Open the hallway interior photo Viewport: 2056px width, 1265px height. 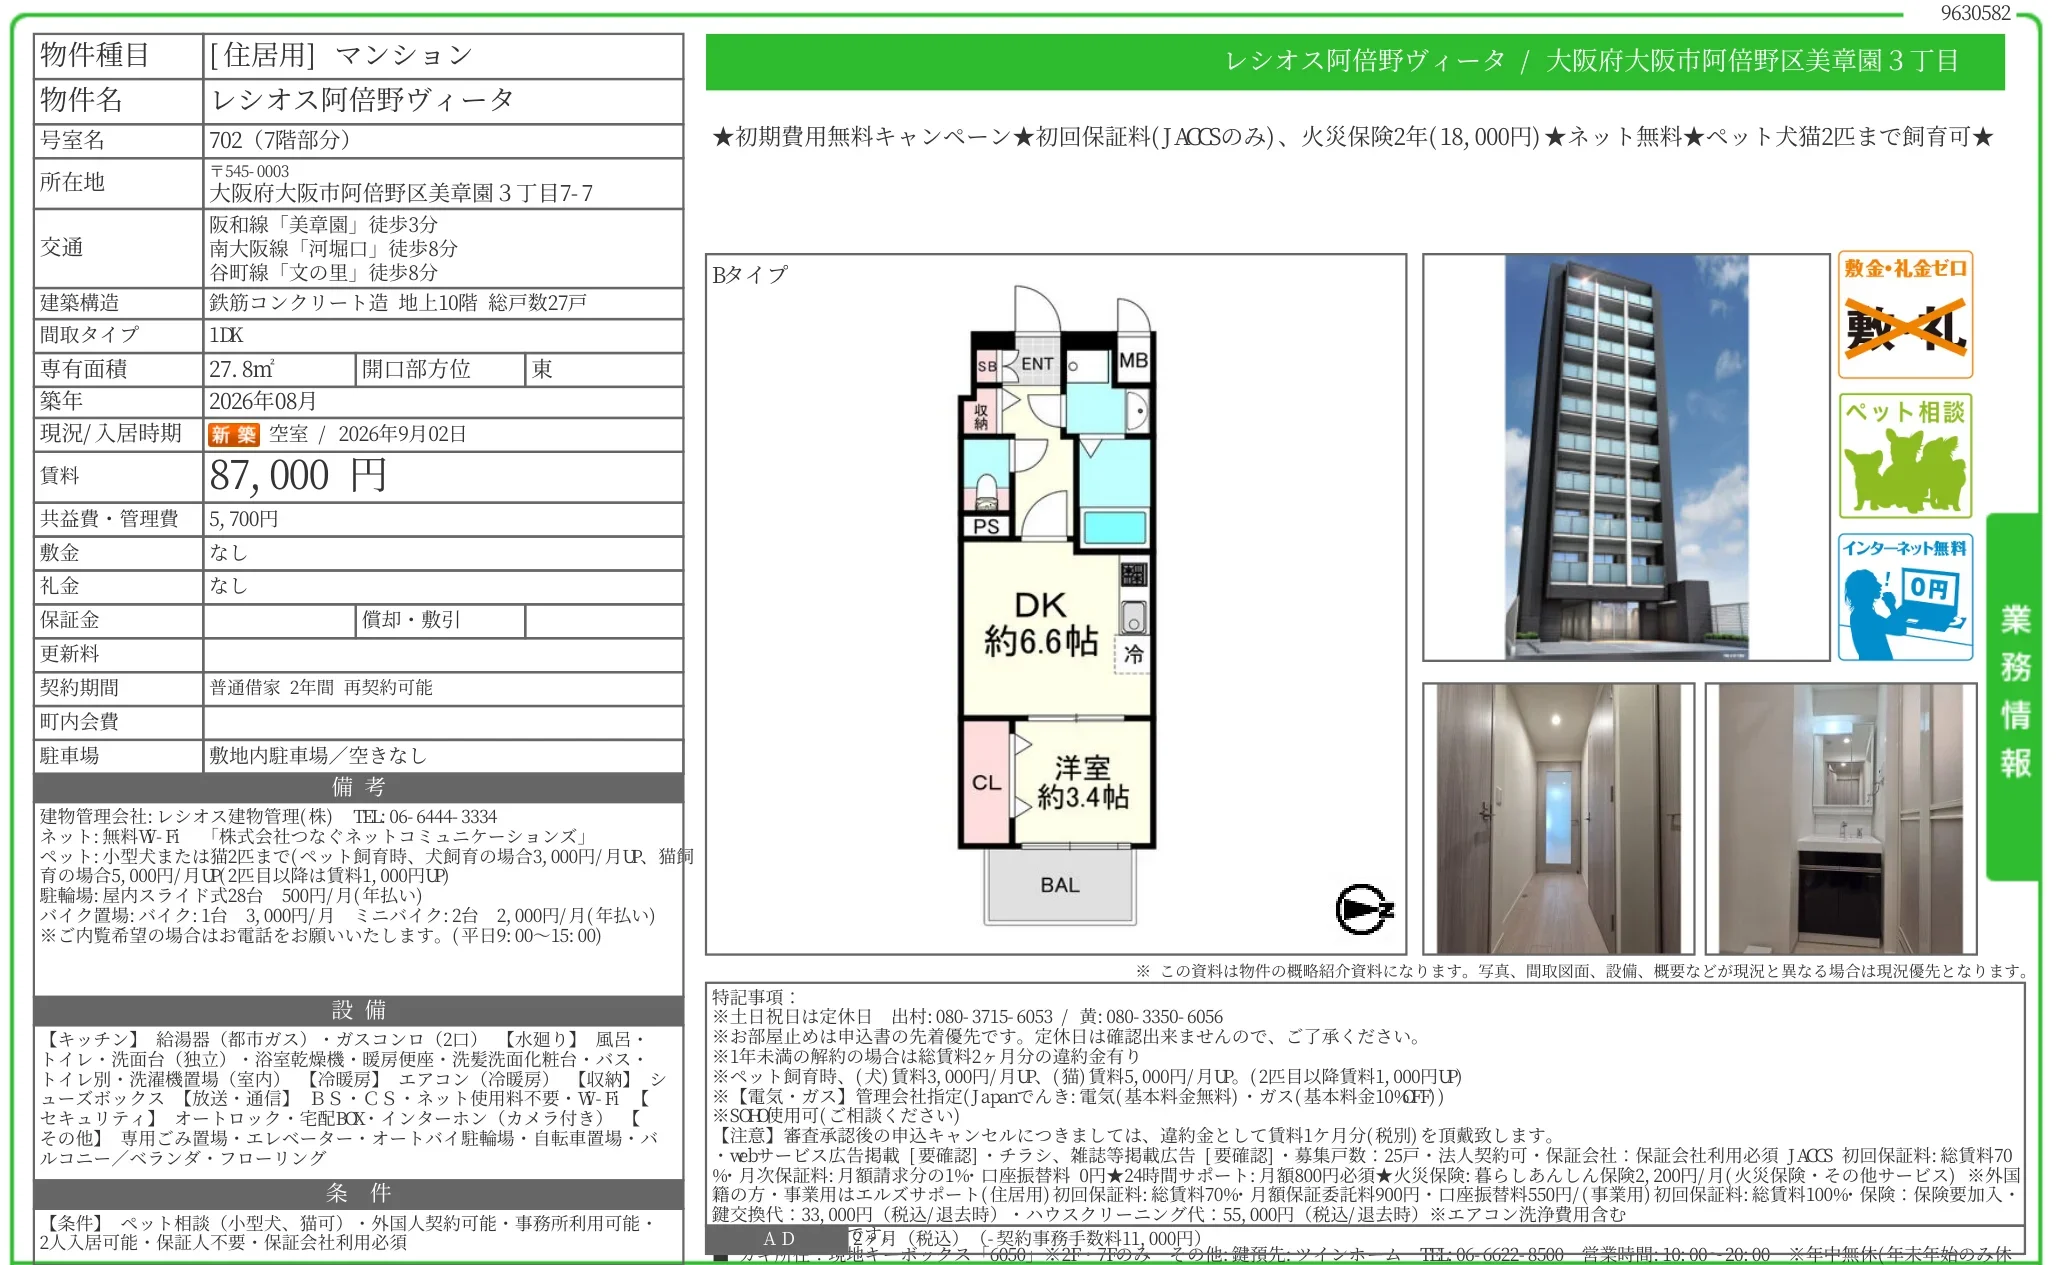1559,818
